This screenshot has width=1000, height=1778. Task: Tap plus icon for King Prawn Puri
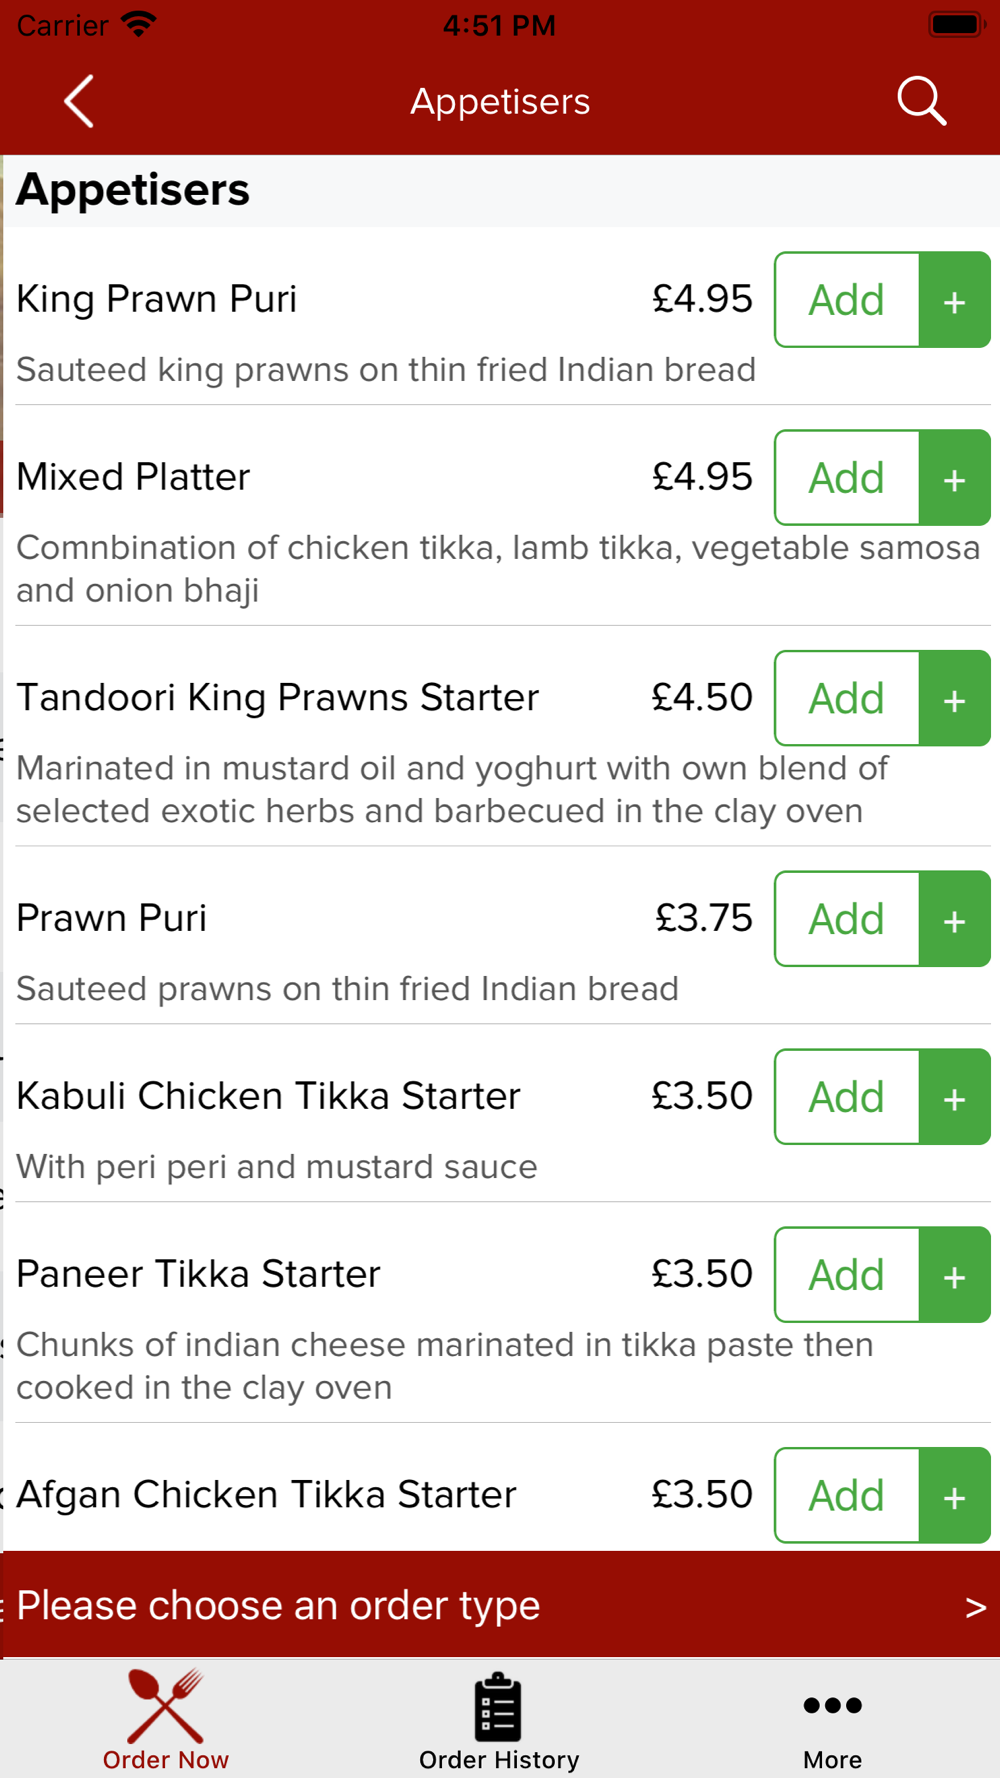pyautogui.click(x=955, y=300)
